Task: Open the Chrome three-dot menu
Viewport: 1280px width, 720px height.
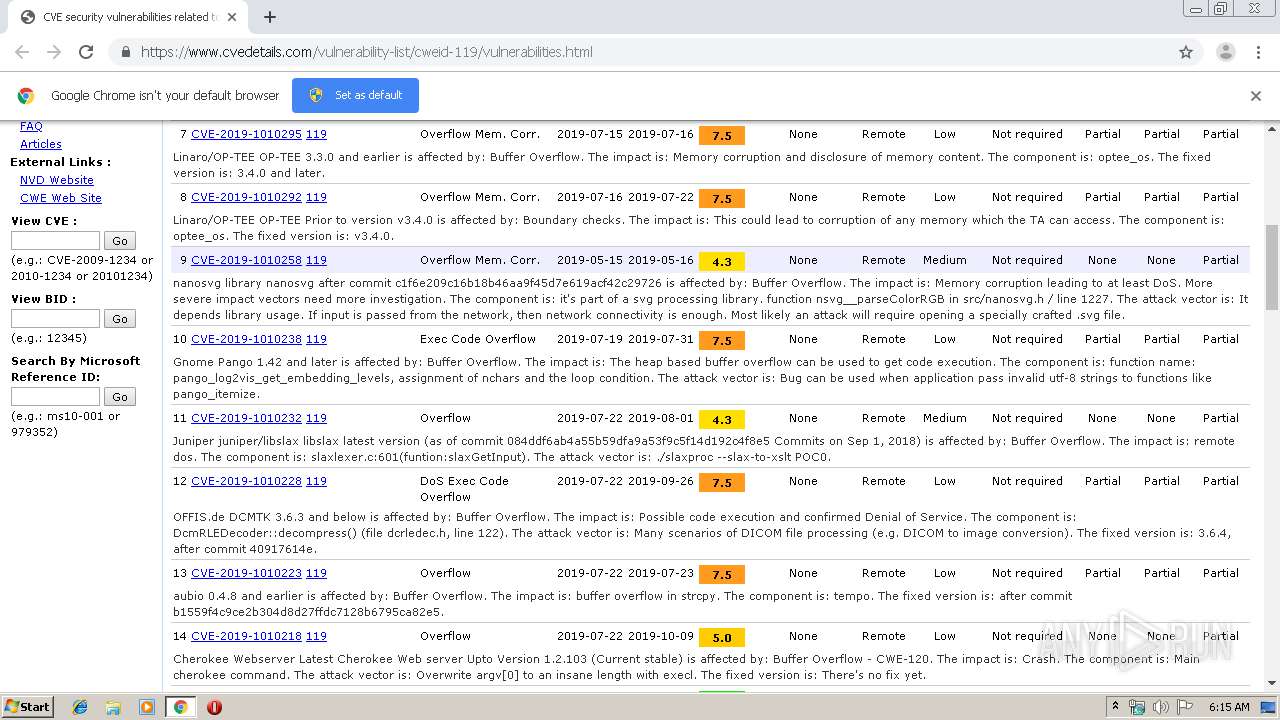Action: coord(1258,52)
